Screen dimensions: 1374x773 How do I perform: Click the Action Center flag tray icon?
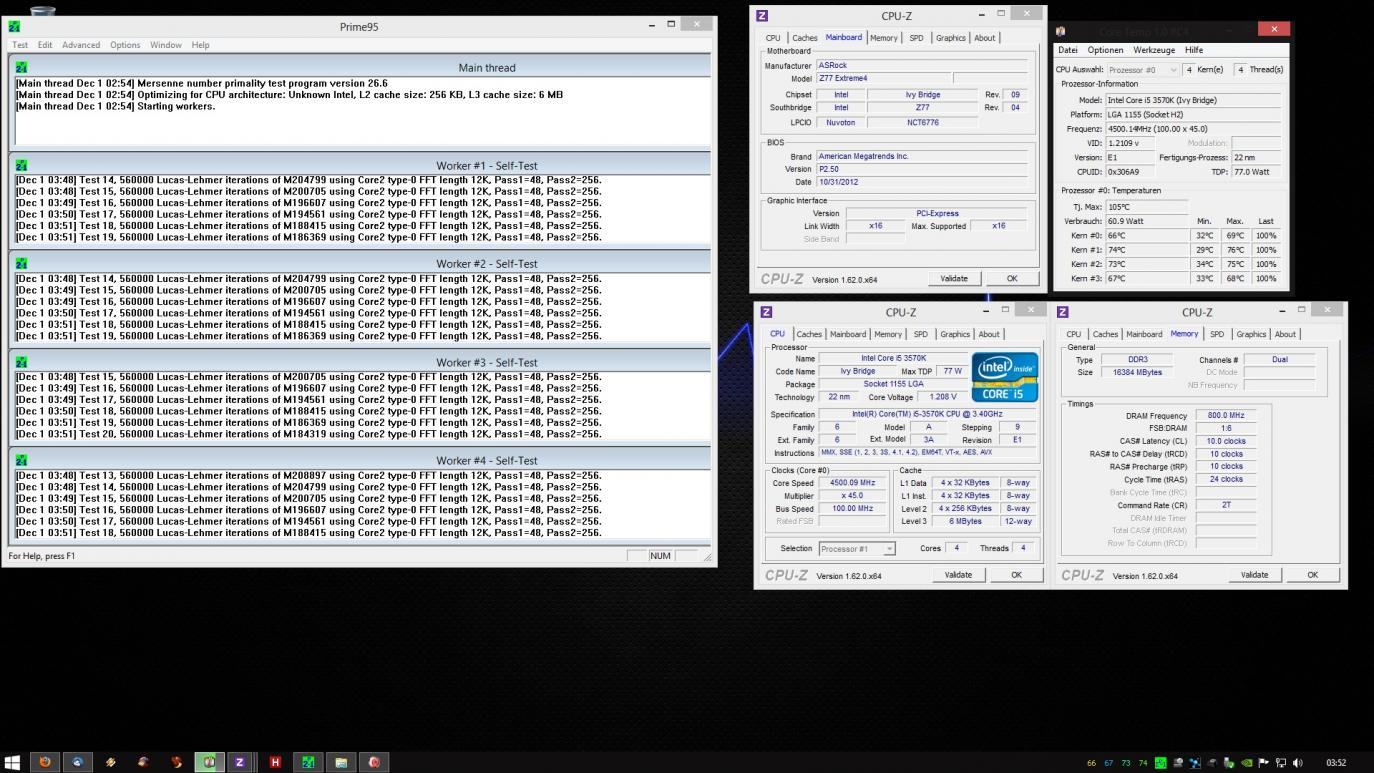1263,763
